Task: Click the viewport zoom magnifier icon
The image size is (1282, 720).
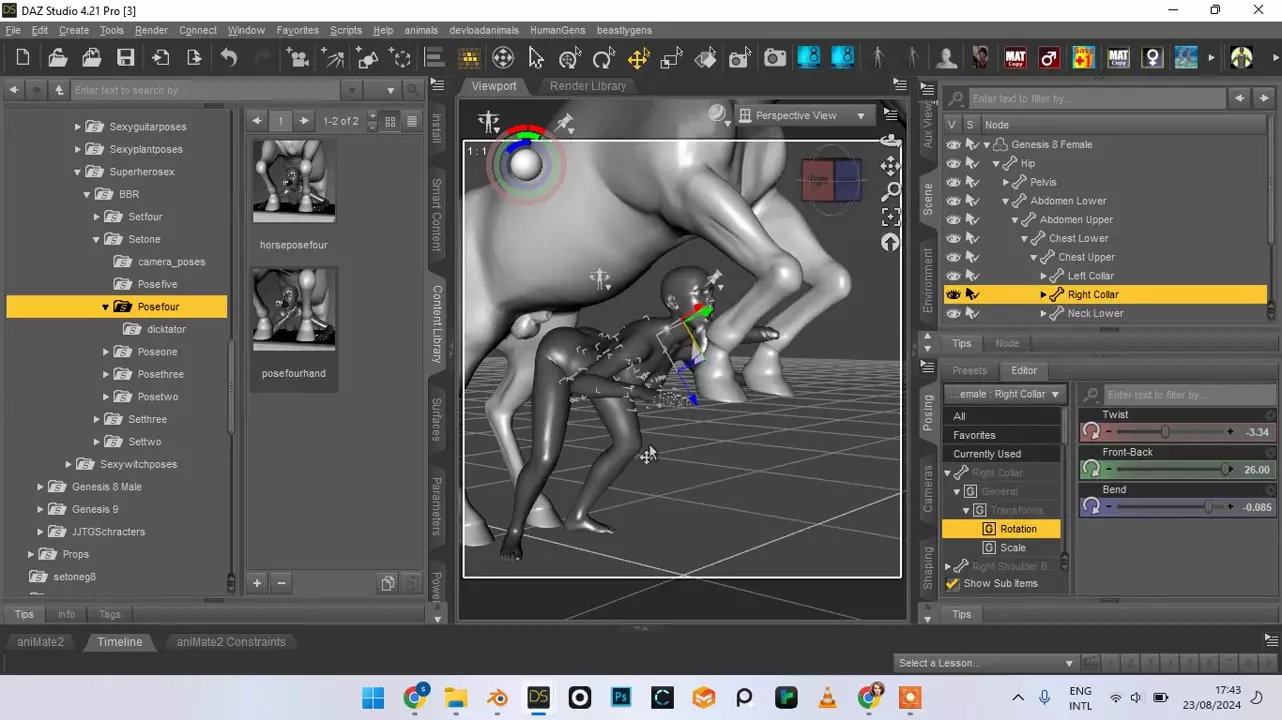Action: coord(890,191)
